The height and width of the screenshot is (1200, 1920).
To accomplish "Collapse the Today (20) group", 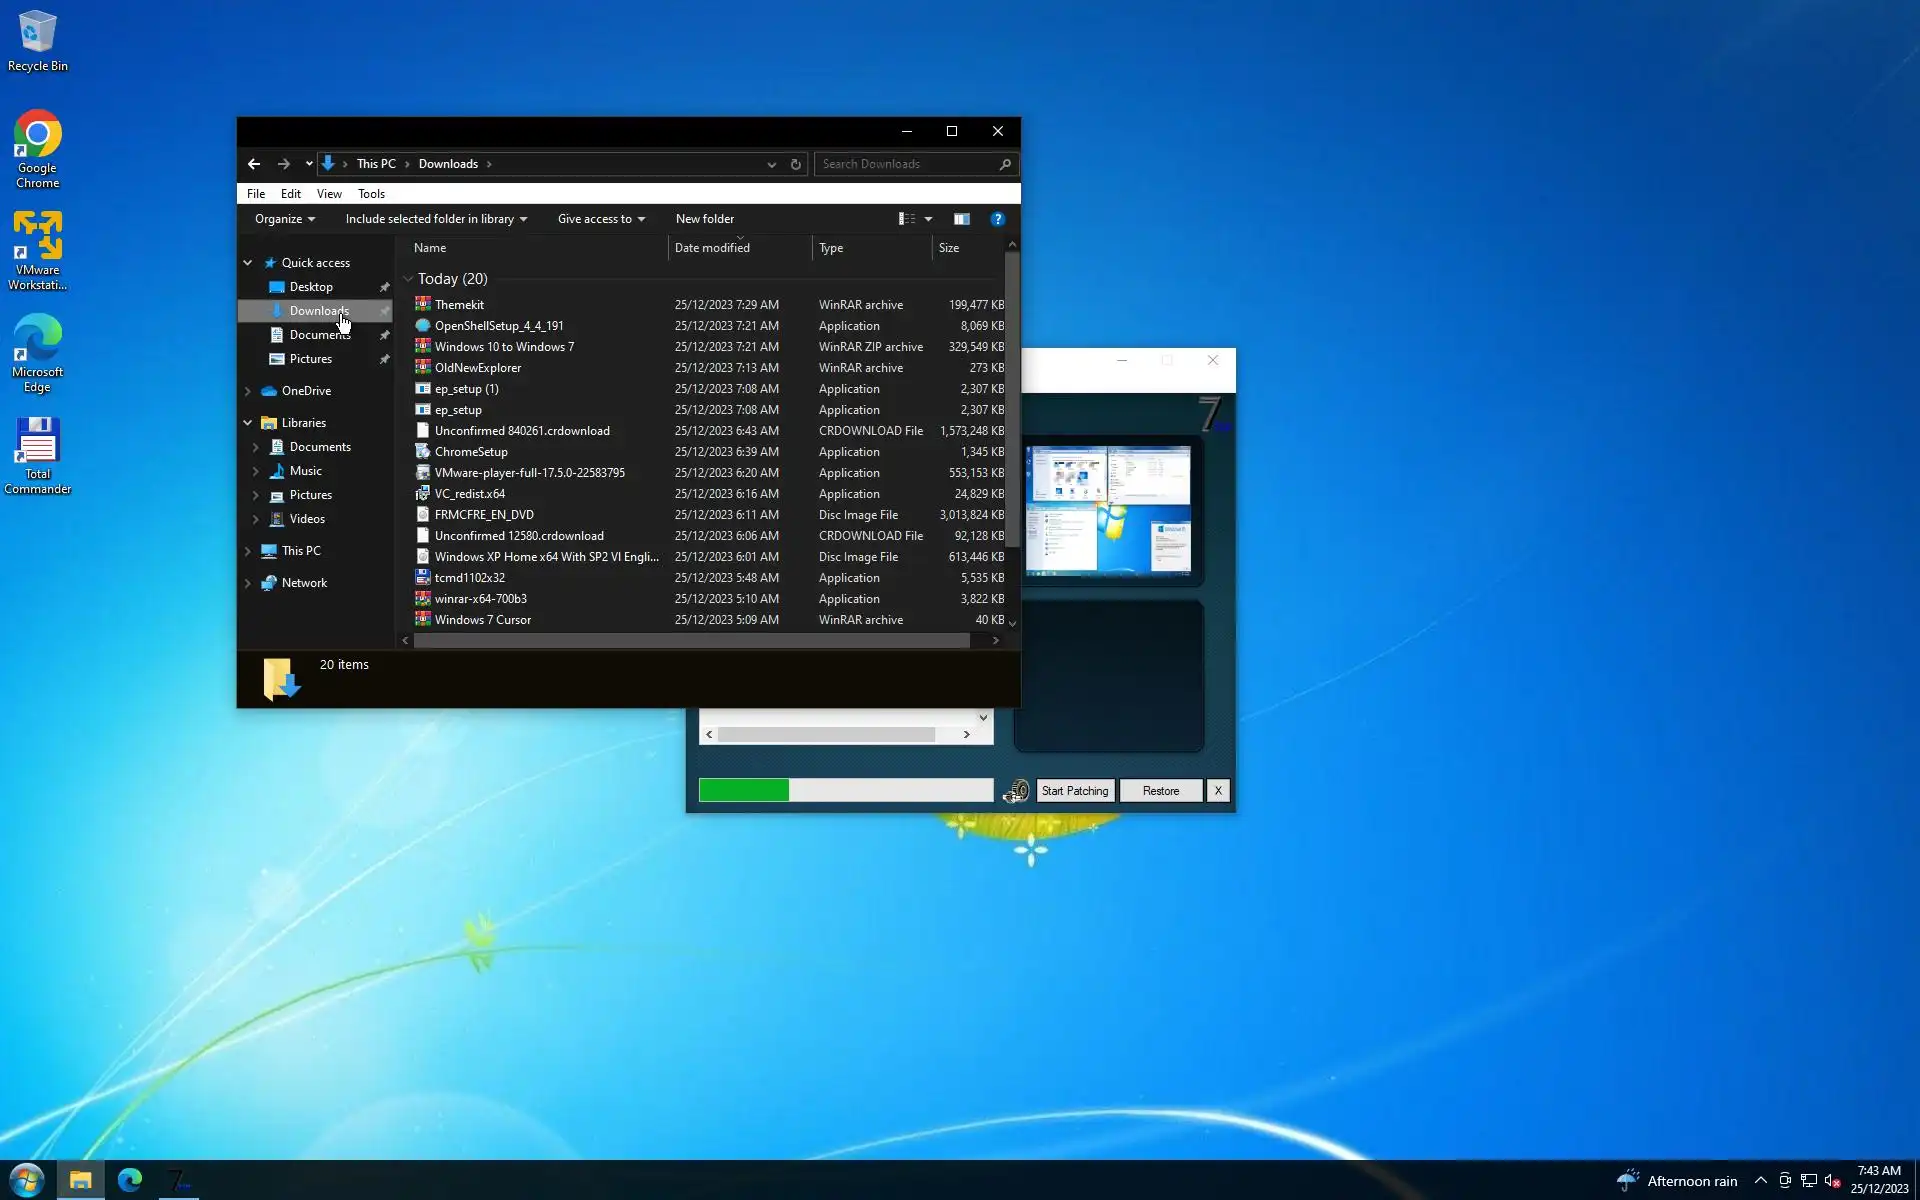I will click(408, 279).
